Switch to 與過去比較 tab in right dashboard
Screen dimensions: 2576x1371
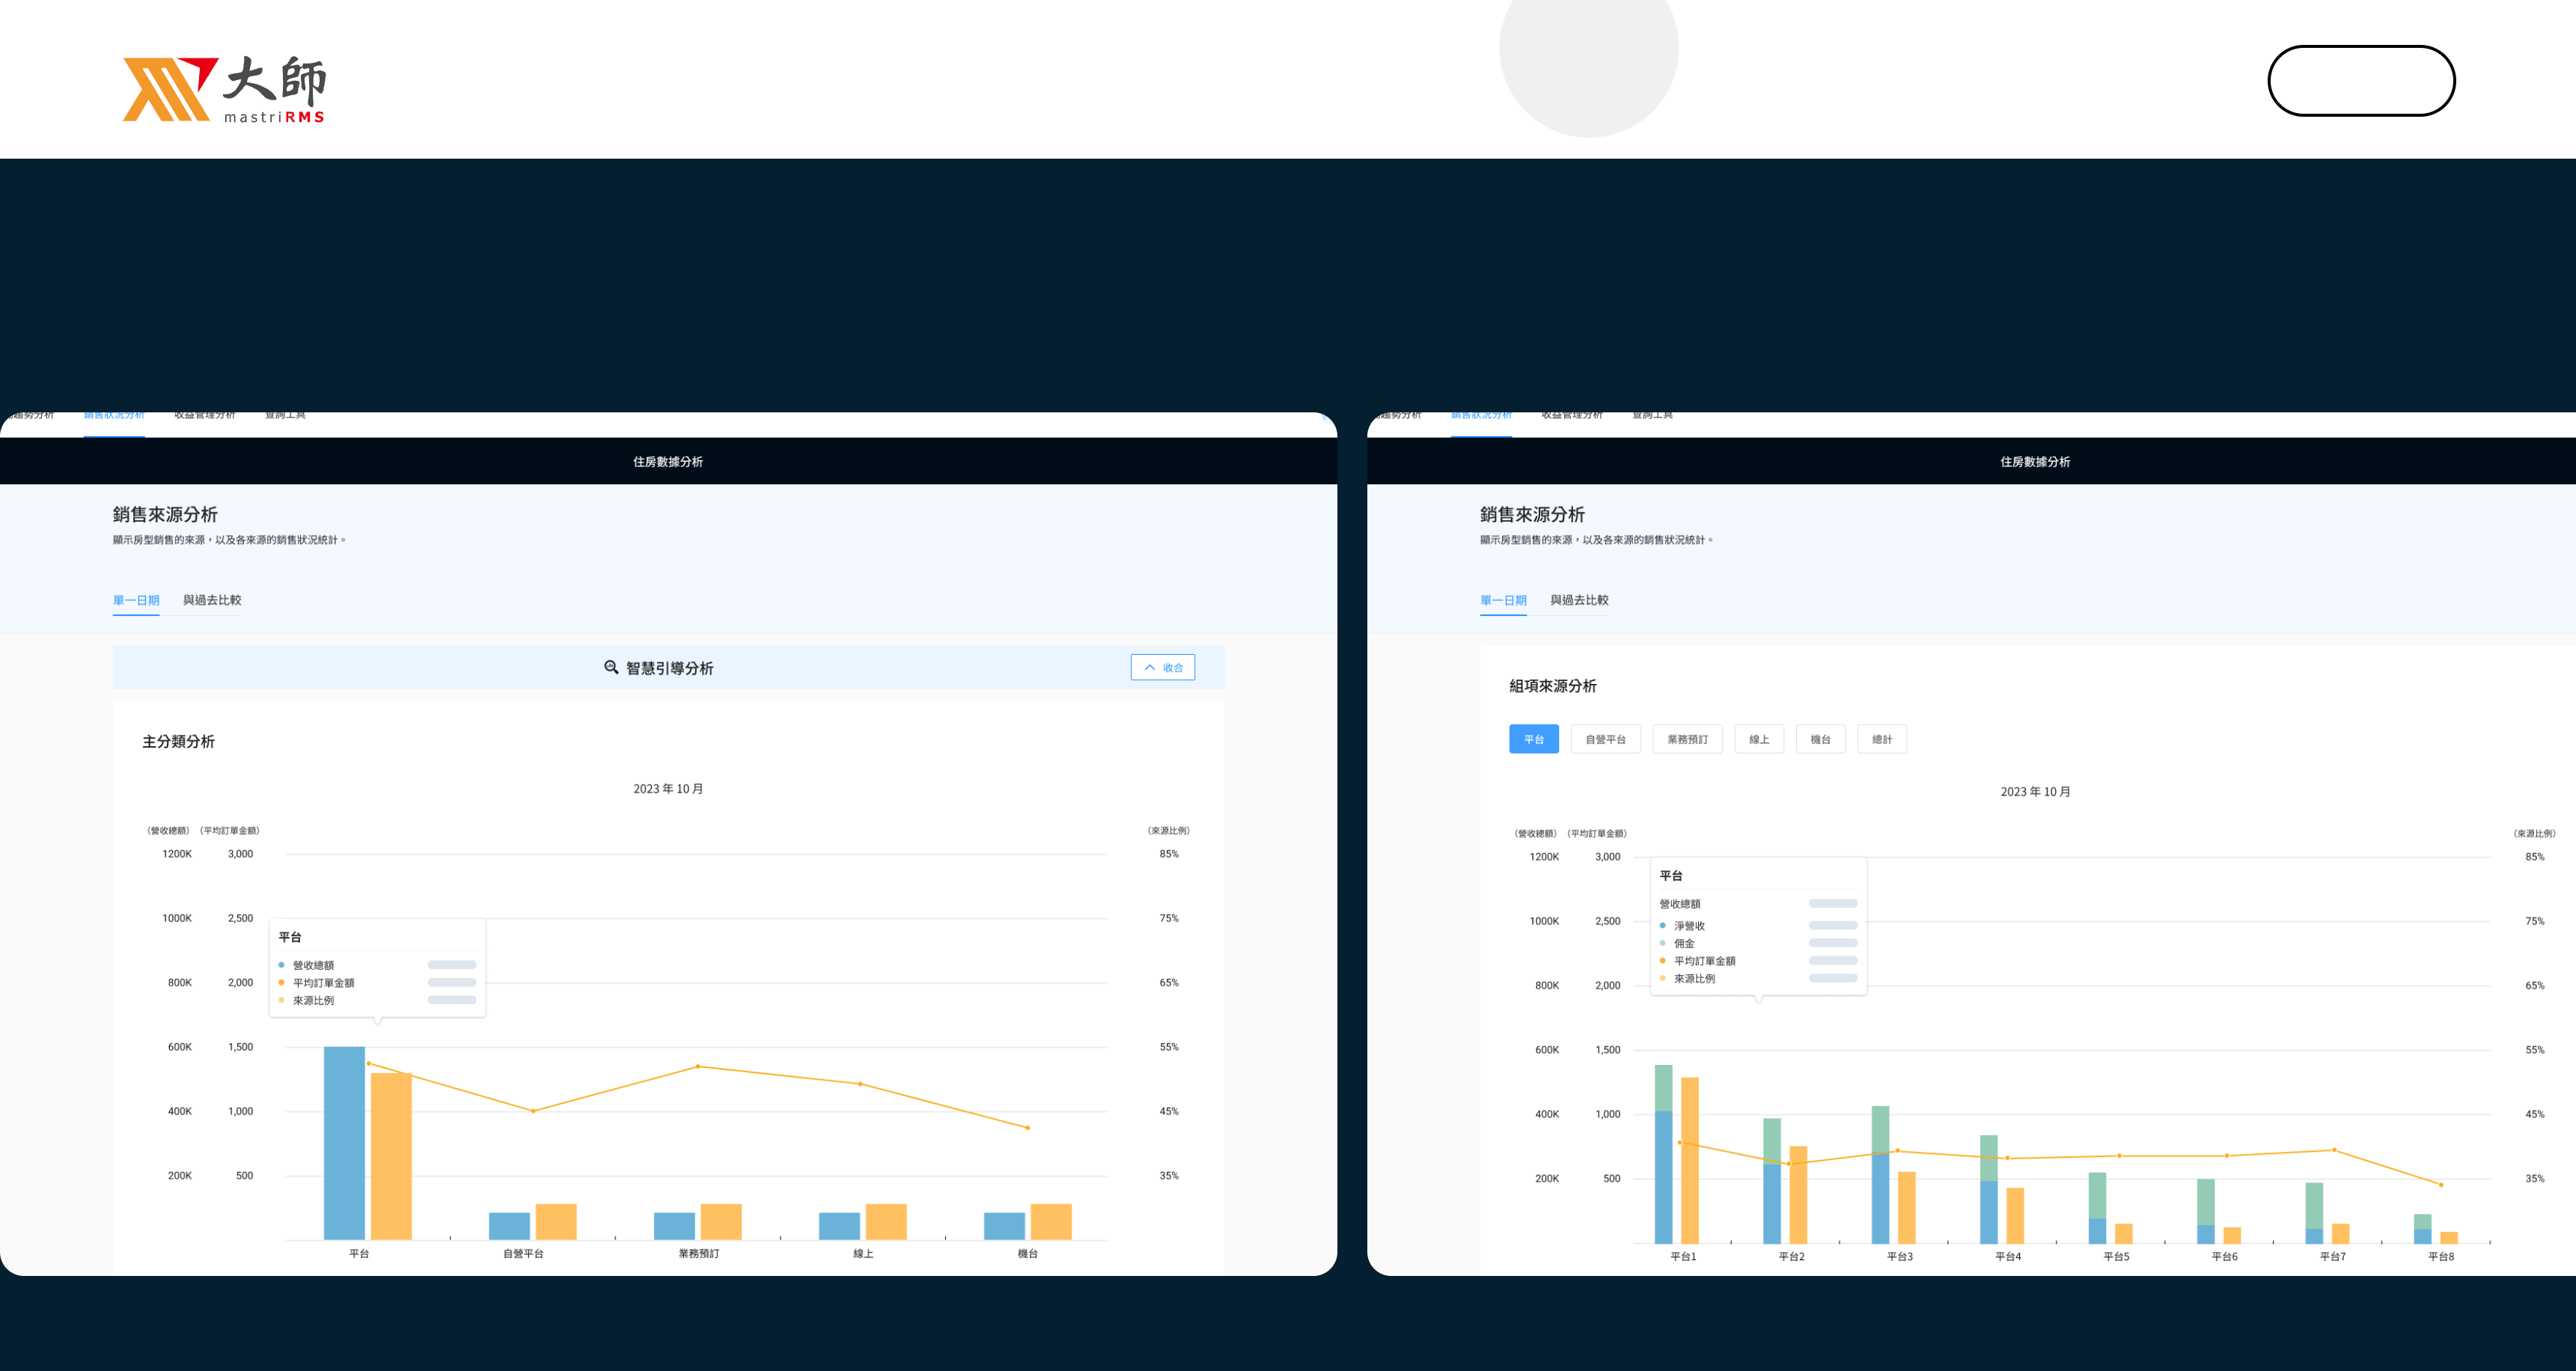(1579, 600)
